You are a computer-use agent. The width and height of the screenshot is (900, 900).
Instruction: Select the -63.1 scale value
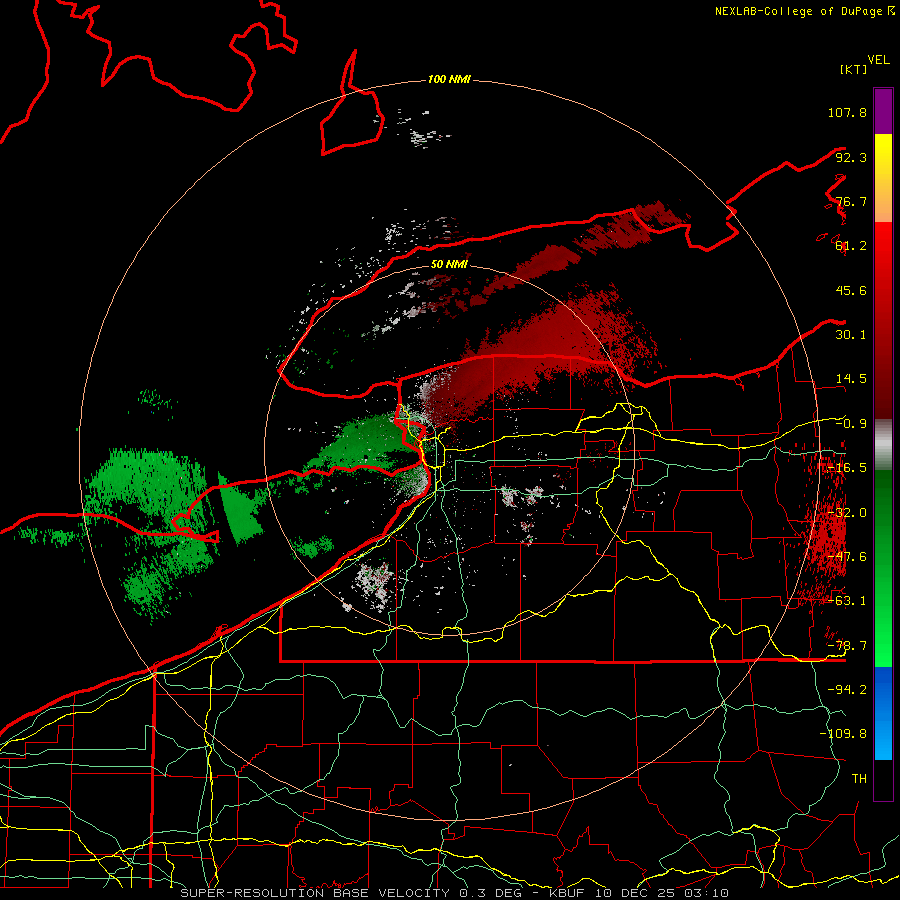tap(847, 601)
